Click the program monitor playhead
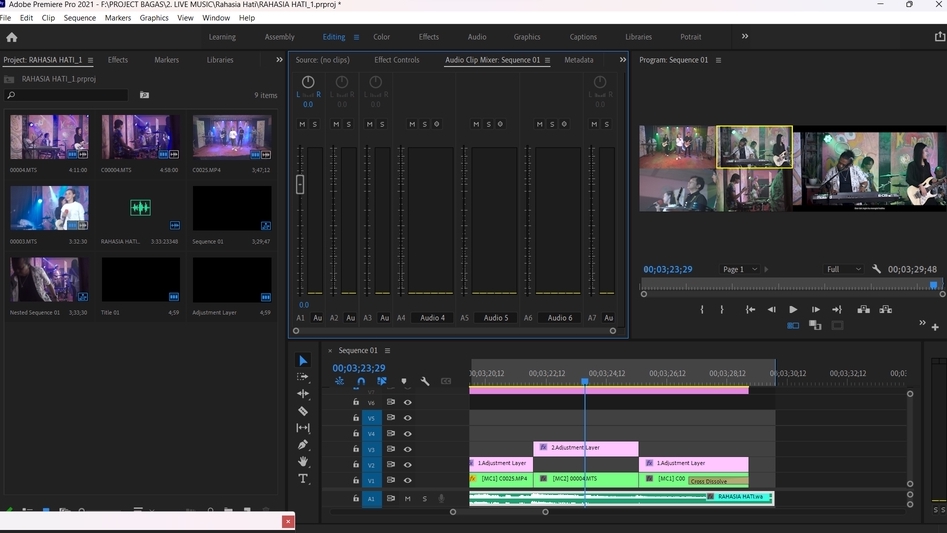 click(933, 285)
